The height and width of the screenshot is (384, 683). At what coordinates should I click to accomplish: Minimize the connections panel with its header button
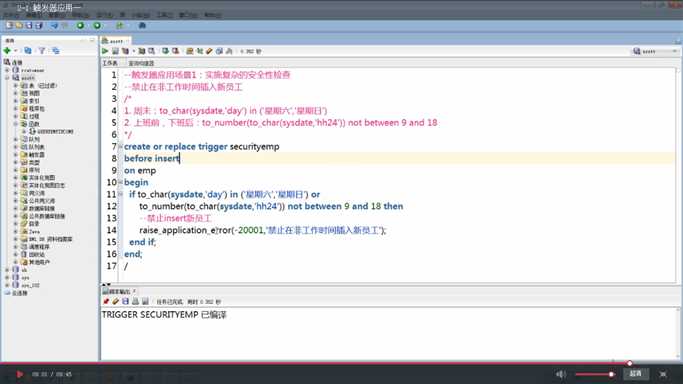[x=83, y=40]
